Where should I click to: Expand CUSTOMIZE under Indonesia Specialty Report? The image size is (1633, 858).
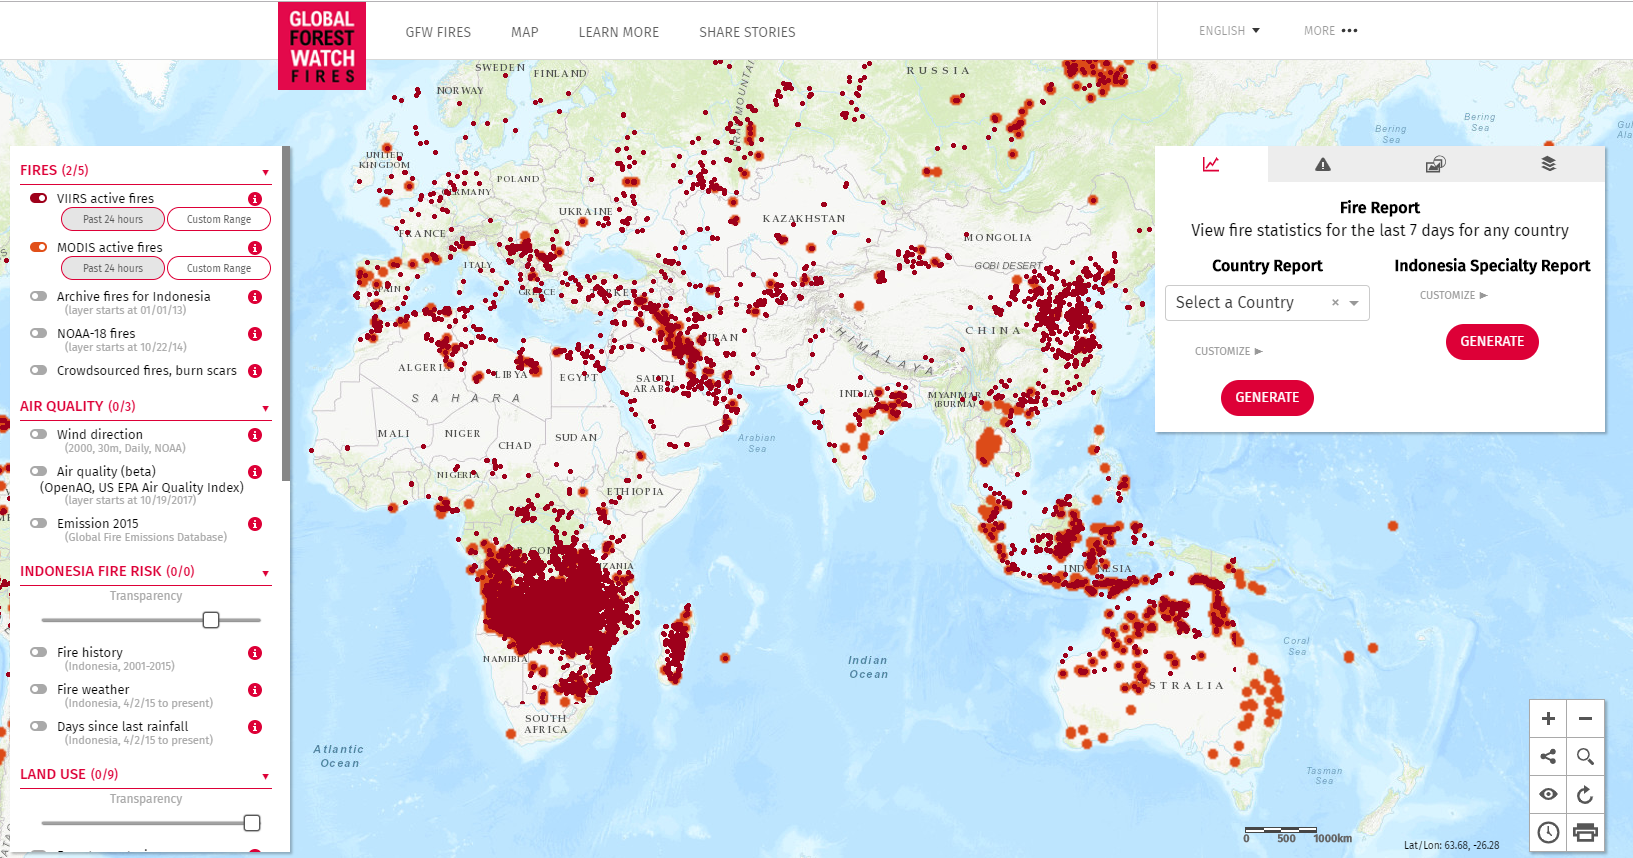coord(1453,295)
